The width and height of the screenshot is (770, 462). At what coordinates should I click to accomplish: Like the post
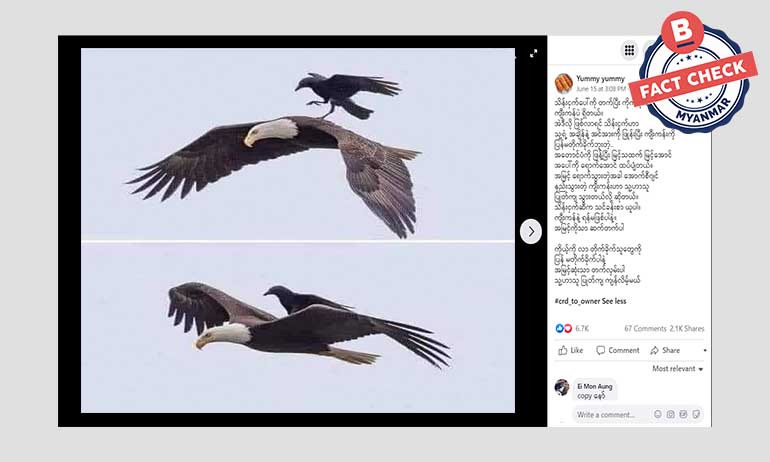click(571, 350)
